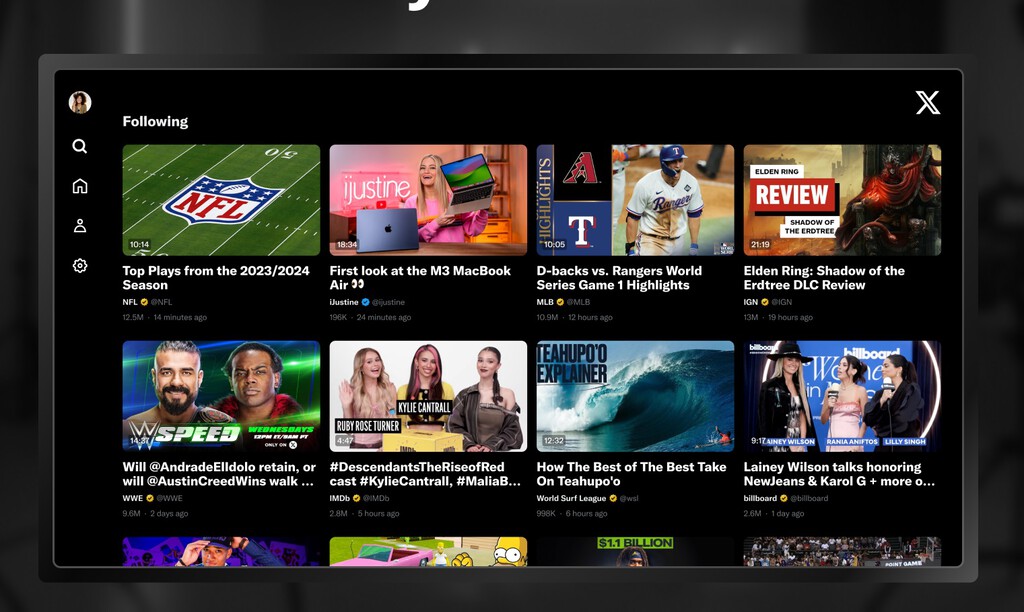The width and height of the screenshot is (1024, 612).
Task: Click the "12.5M · 14 minutes ago" stats
Action: pyautogui.click(x=165, y=317)
